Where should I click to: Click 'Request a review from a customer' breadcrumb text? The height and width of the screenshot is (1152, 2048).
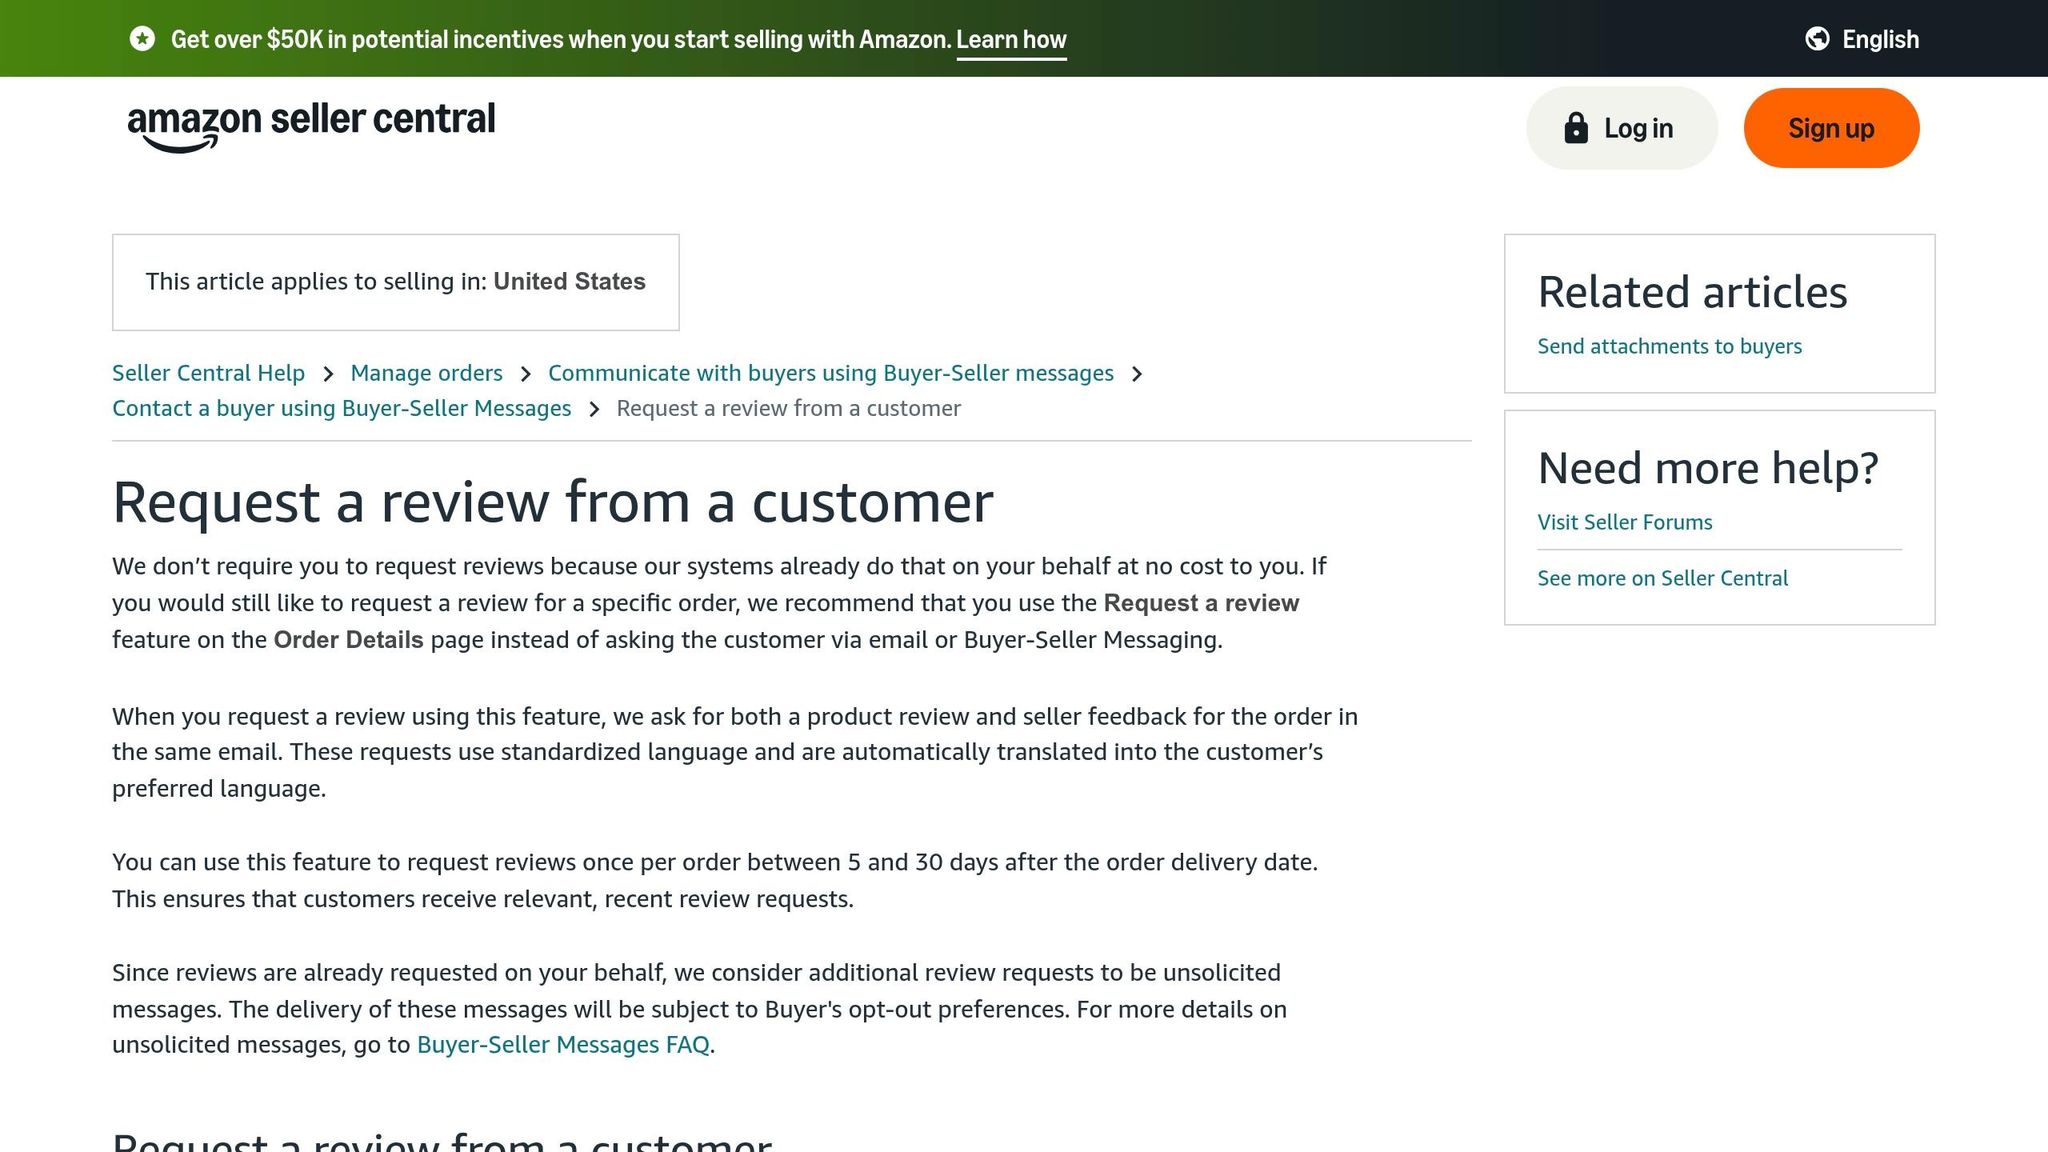coord(788,408)
